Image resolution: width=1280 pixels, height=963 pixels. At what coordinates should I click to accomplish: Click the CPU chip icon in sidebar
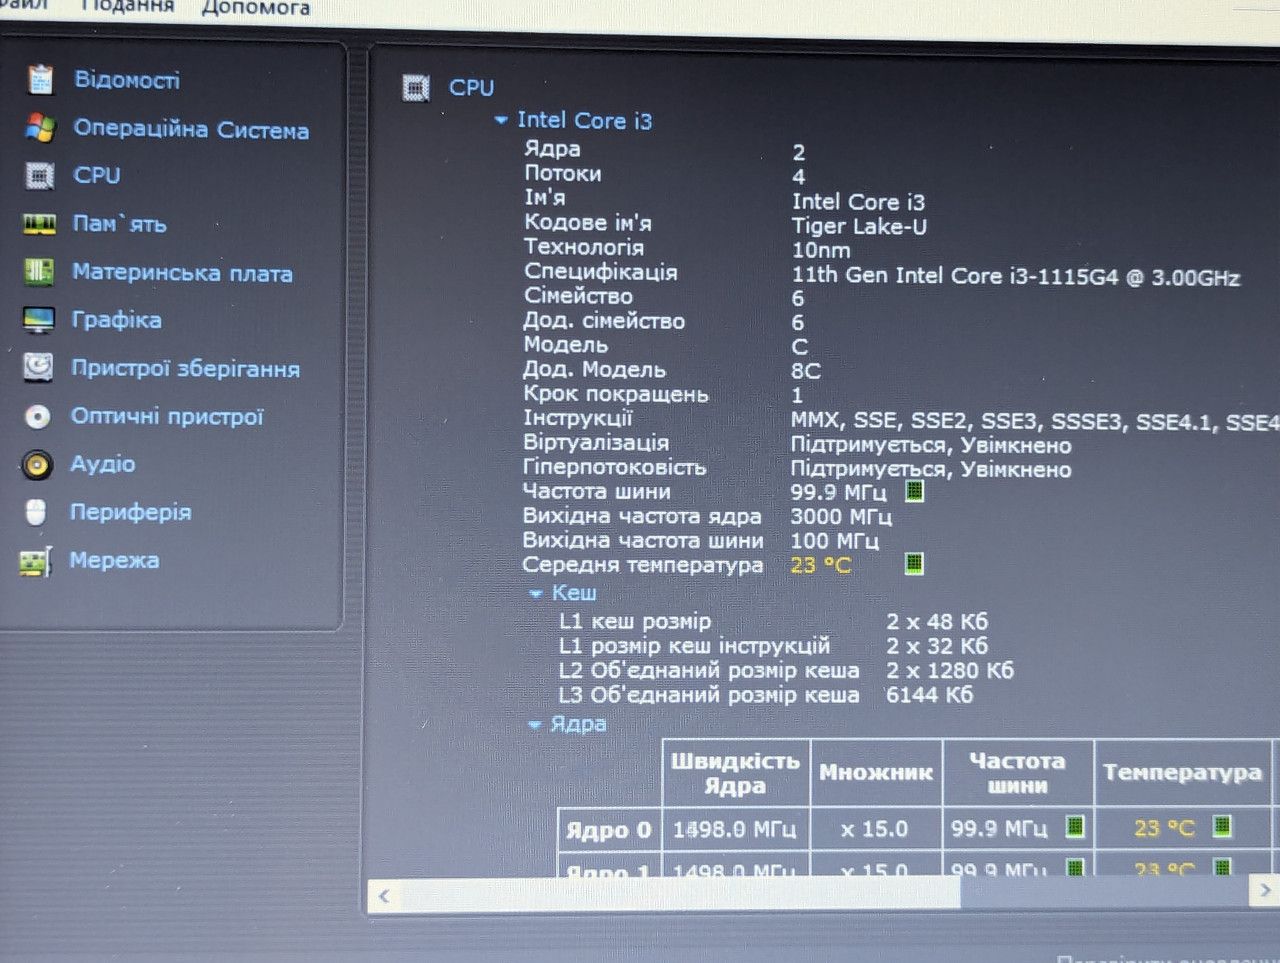pyautogui.click(x=40, y=176)
